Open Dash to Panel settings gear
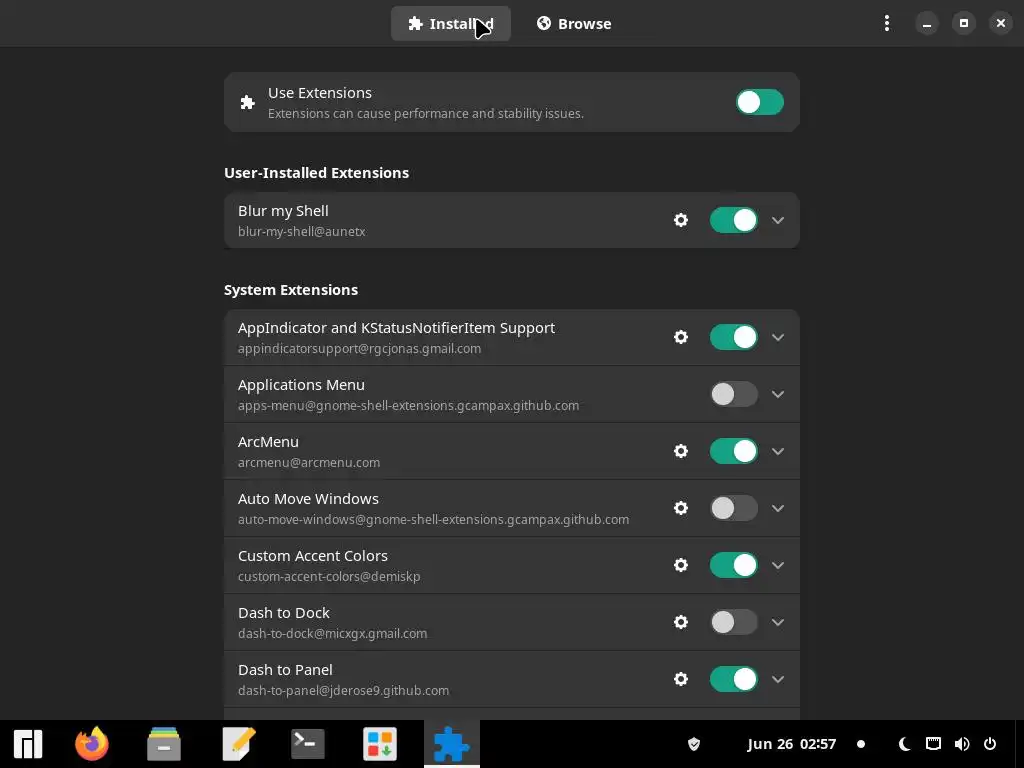1024x768 pixels. click(680, 679)
